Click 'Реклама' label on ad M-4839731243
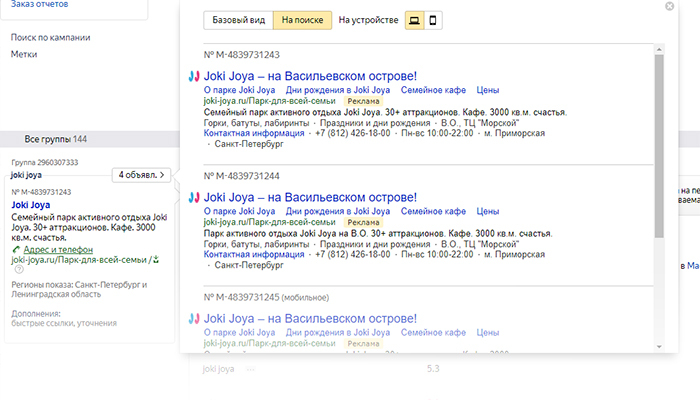 363,101
